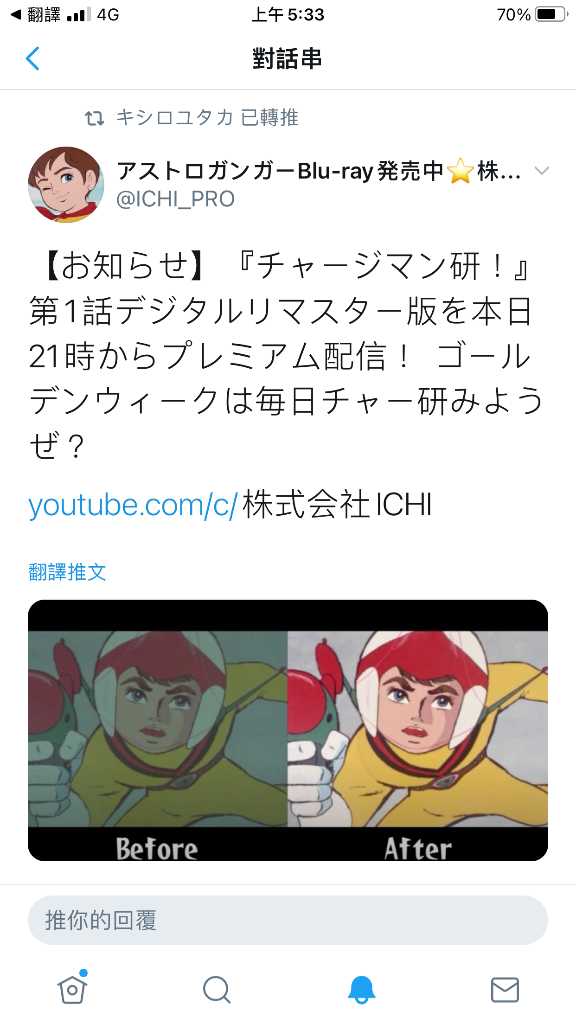Tap 翻譯推文 to translate the tweet
Screen dimensions: 576x1024
click(x=67, y=572)
